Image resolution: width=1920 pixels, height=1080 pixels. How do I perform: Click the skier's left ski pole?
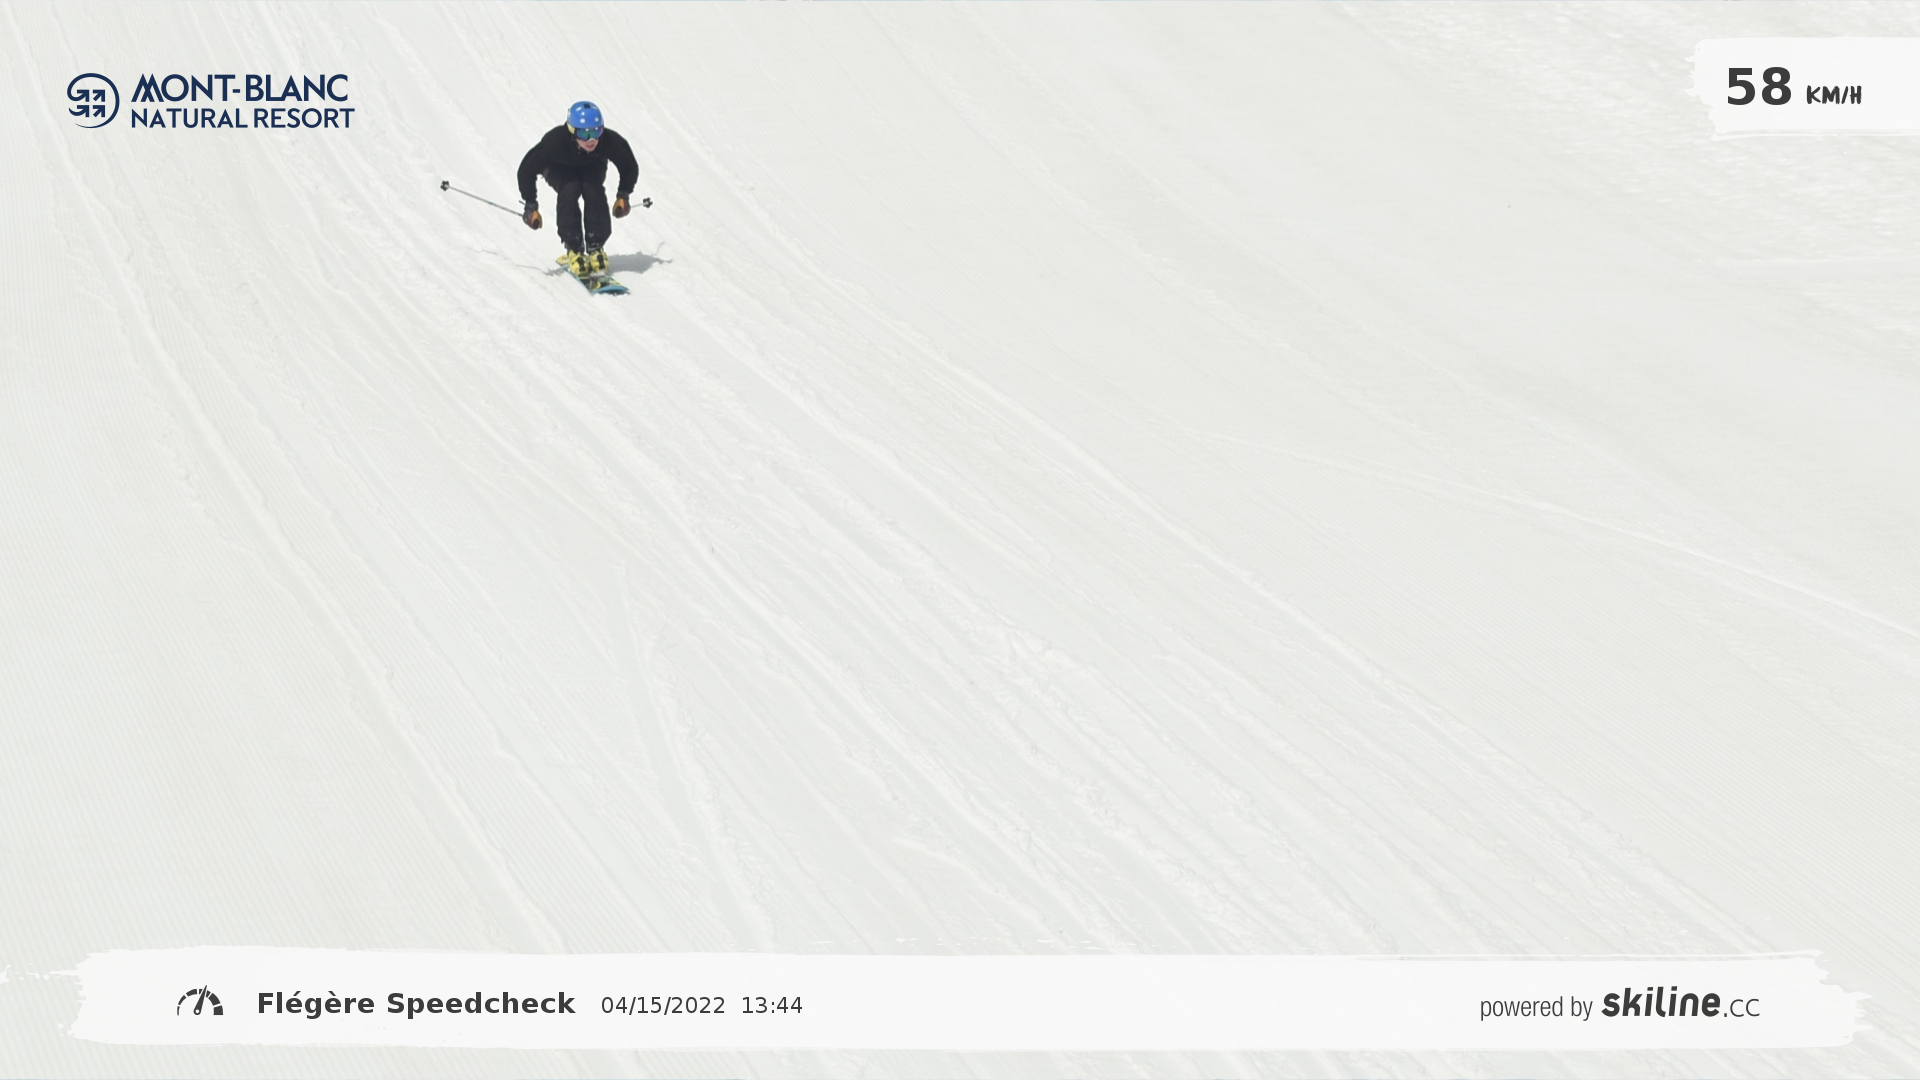pyautogui.click(x=482, y=199)
